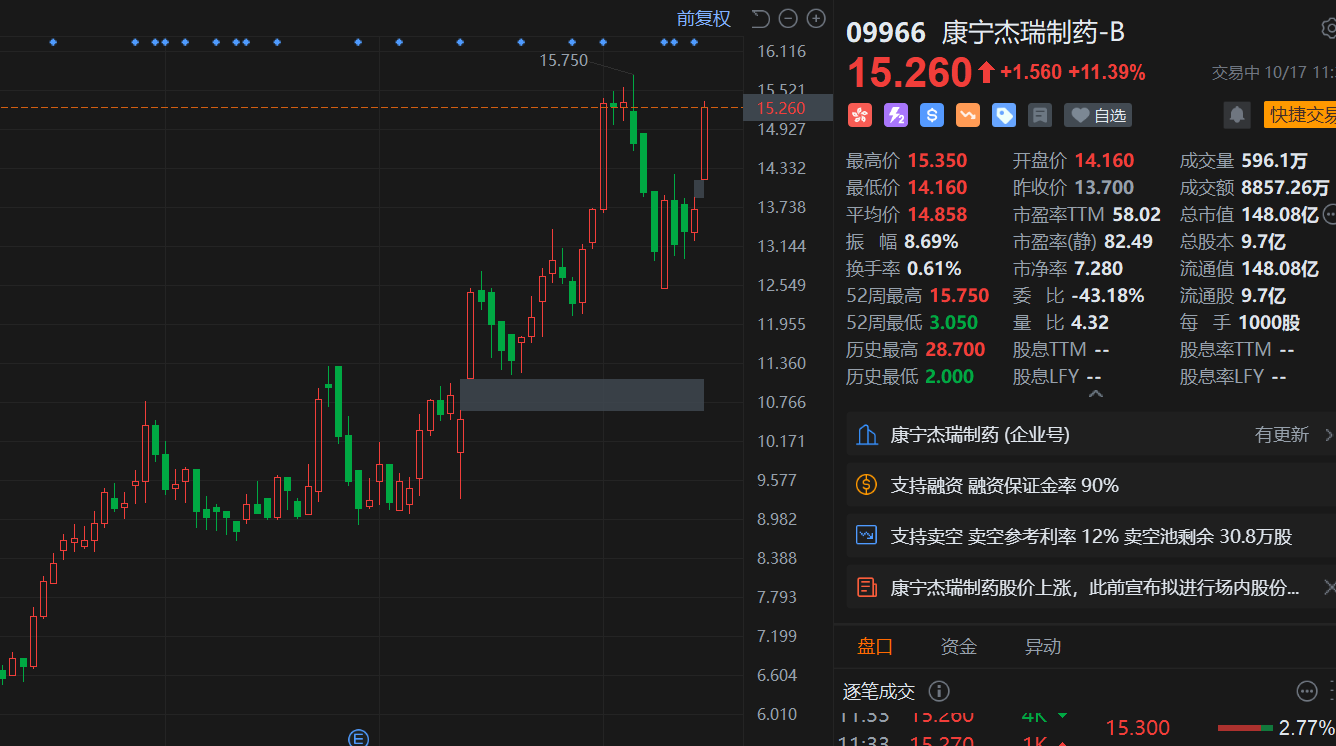1336x746 pixels.
Task: Click the 逐笔成交 info icon
Action: click(x=938, y=691)
